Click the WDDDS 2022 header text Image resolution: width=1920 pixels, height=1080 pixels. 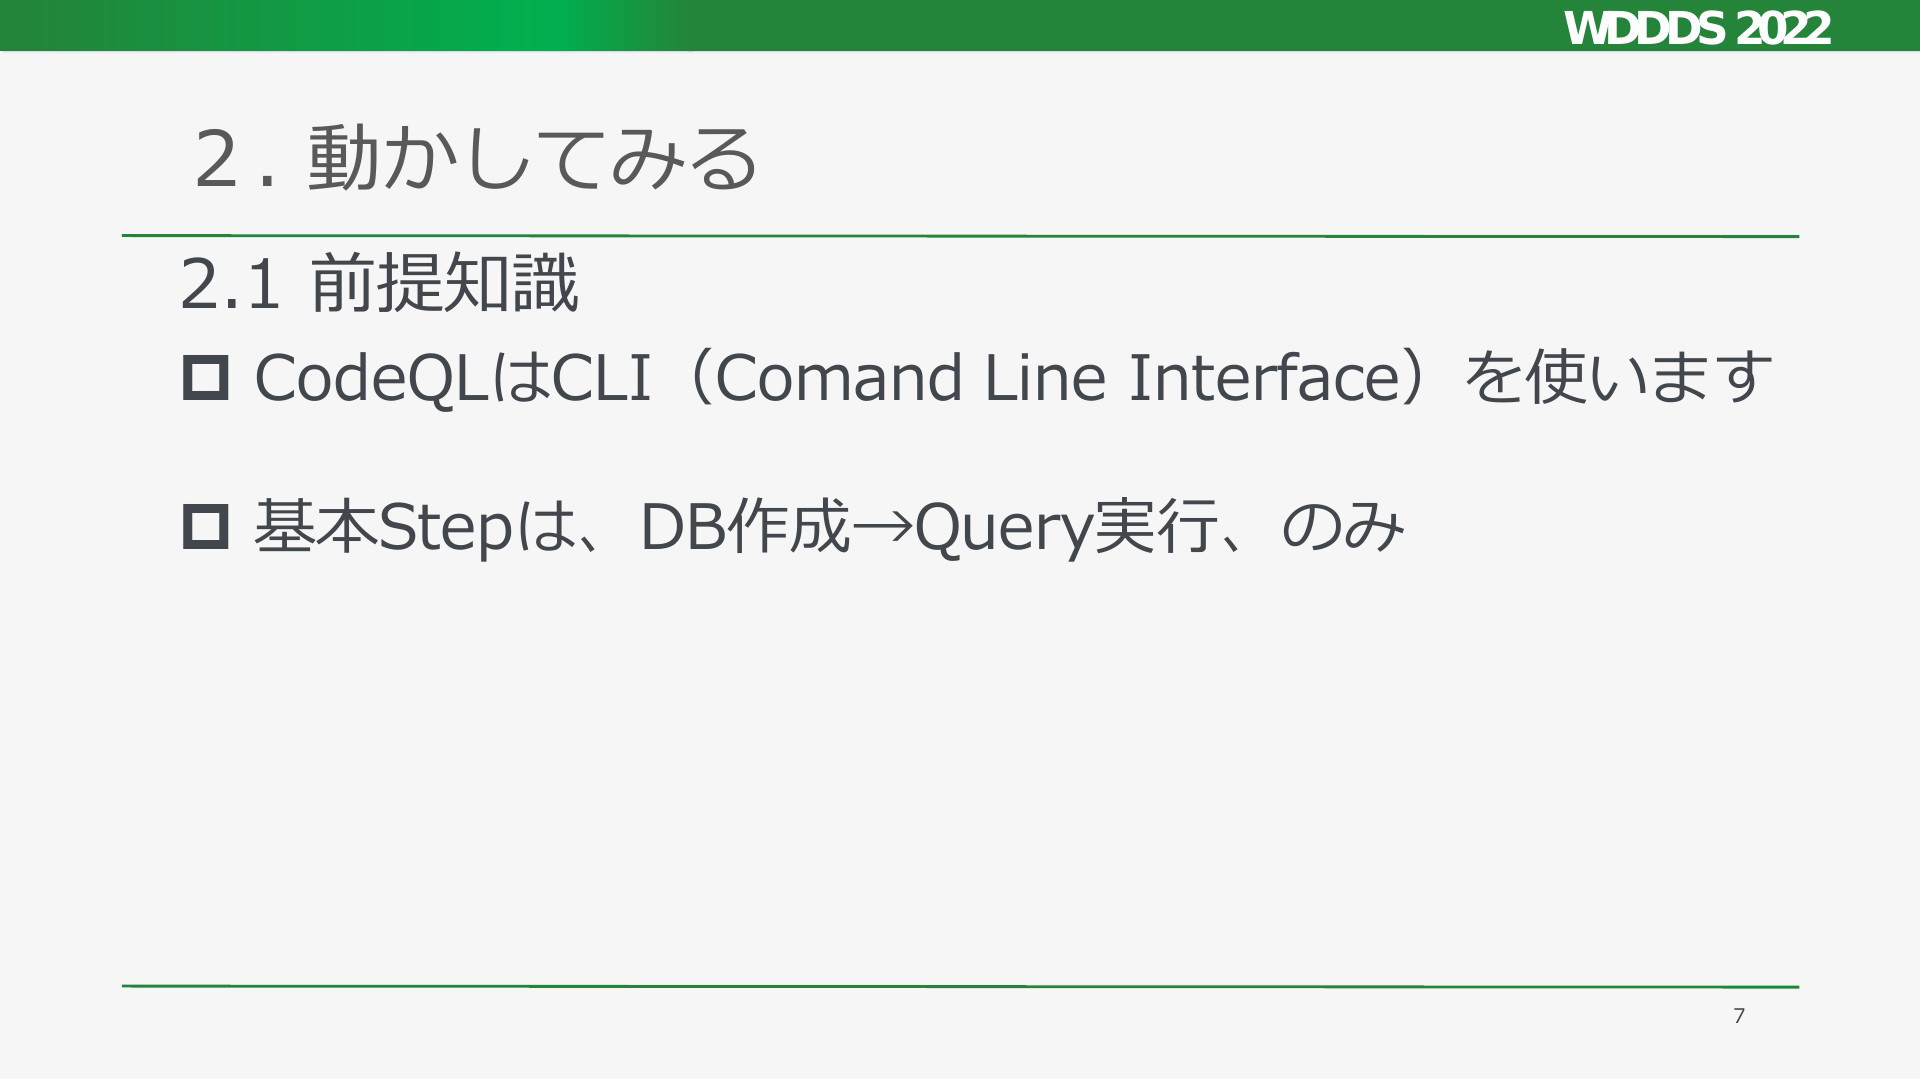click(x=1696, y=28)
